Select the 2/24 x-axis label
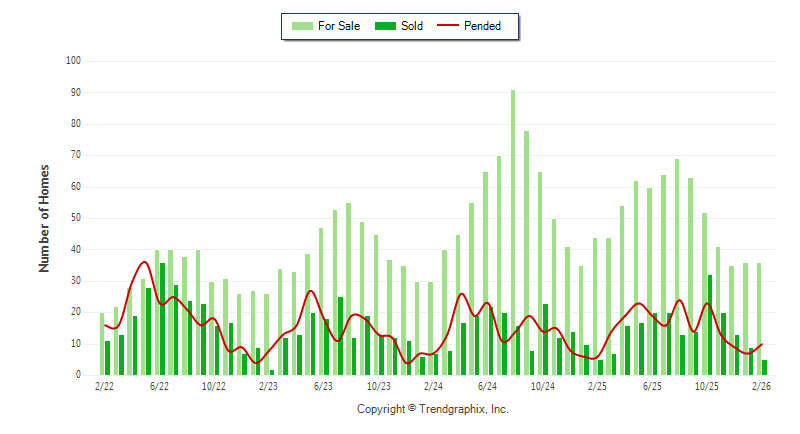 pyautogui.click(x=433, y=386)
